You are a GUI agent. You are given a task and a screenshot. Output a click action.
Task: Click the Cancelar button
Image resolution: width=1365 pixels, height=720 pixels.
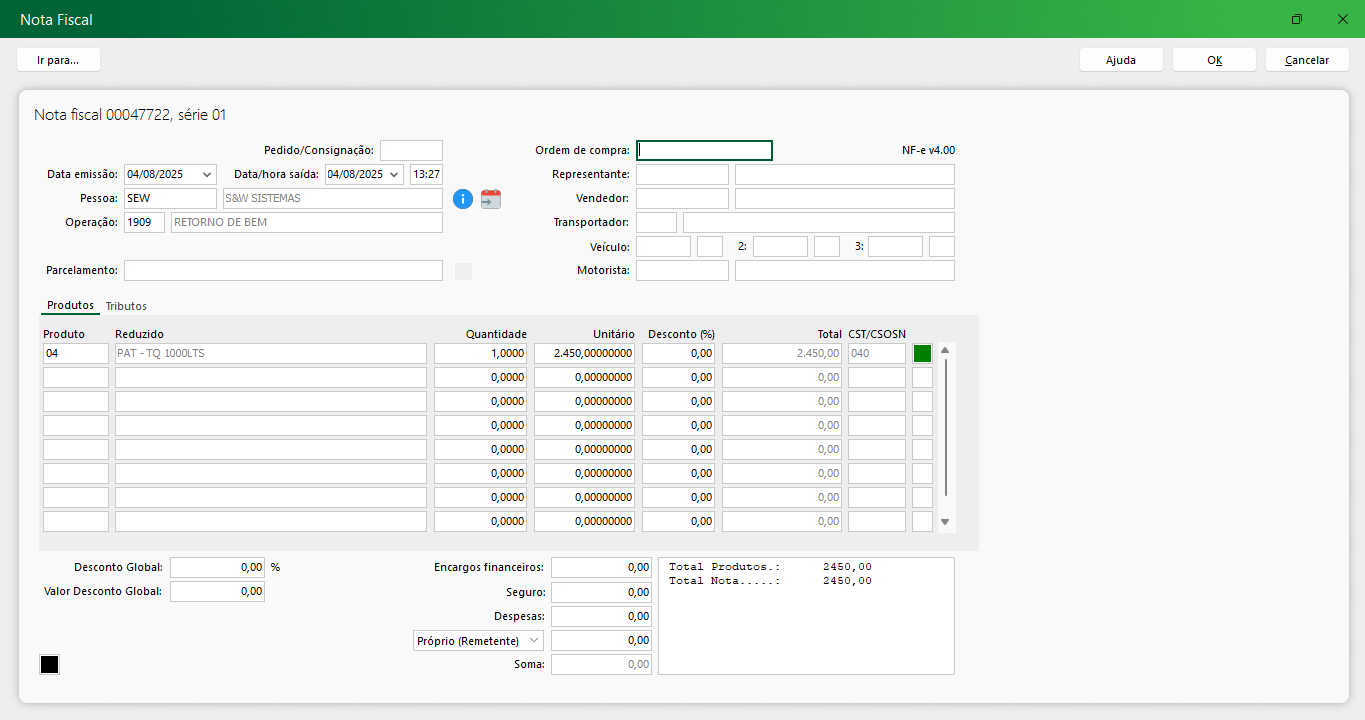[x=1306, y=60]
